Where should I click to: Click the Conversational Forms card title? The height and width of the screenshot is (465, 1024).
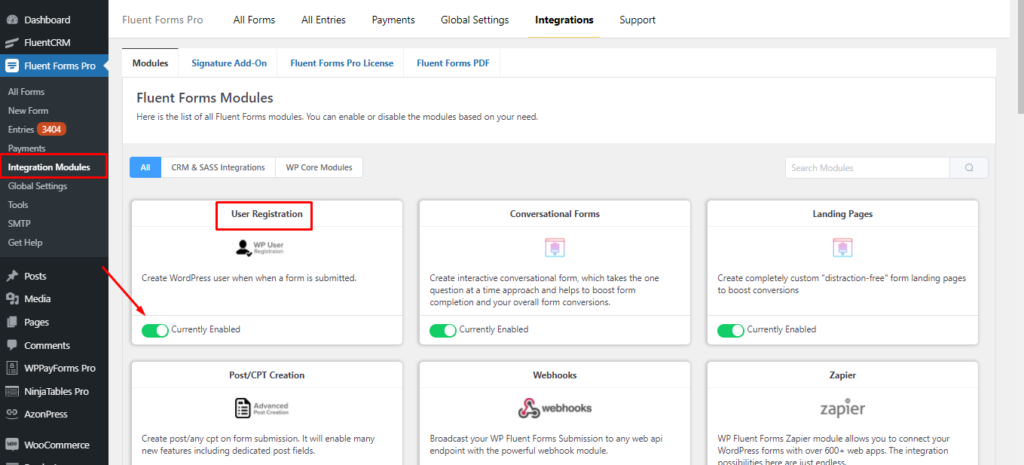pos(554,214)
